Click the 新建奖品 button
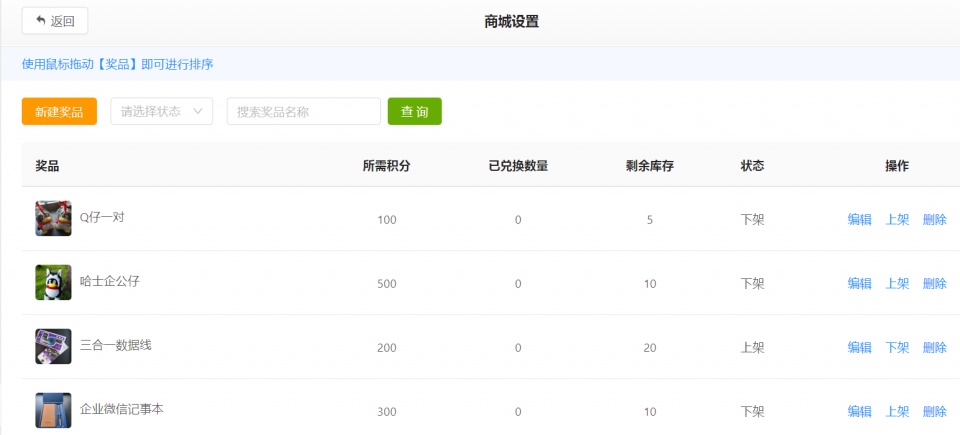This screenshot has height=435, width=960. pos(59,112)
